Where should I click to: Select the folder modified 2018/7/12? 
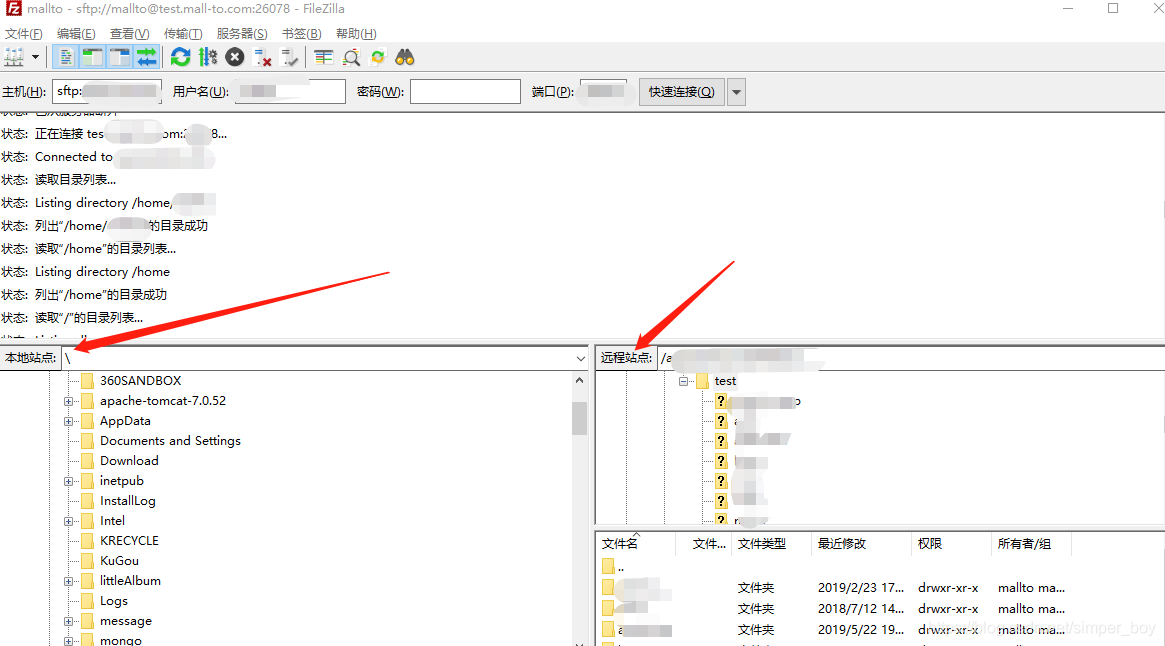click(832, 609)
